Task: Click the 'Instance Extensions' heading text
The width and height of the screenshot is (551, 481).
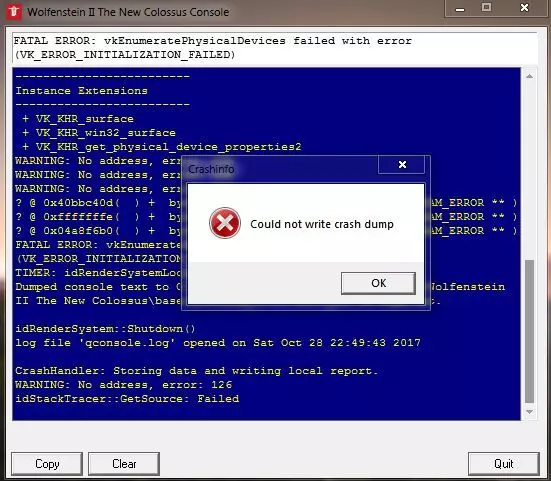Action: coord(82,91)
